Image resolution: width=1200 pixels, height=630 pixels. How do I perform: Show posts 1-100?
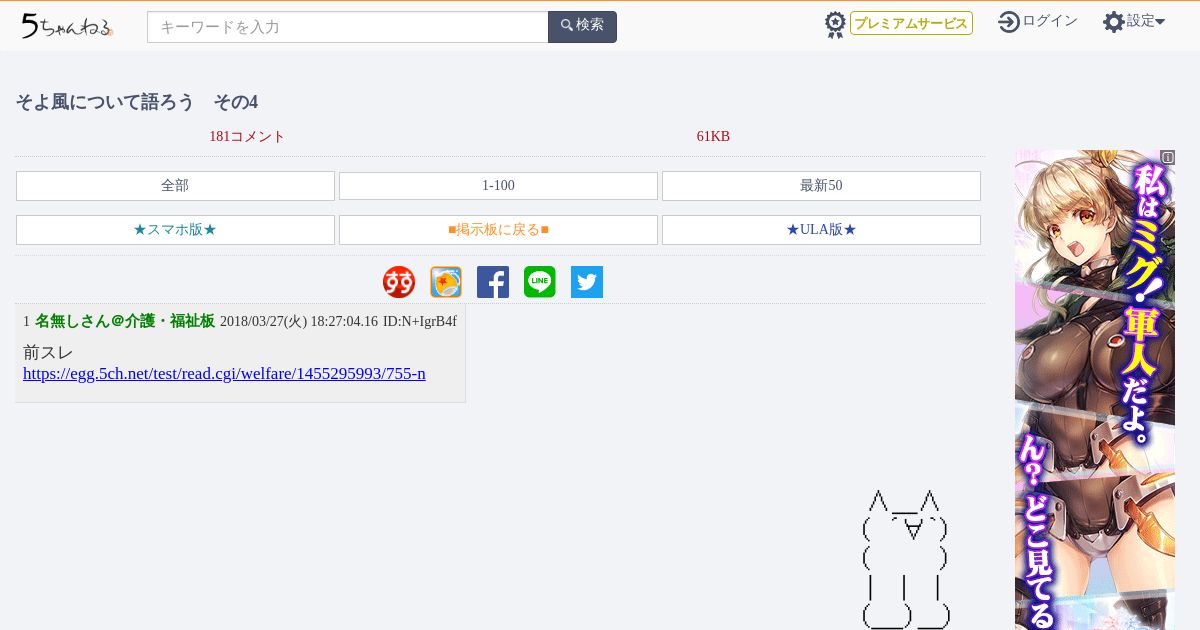point(498,186)
